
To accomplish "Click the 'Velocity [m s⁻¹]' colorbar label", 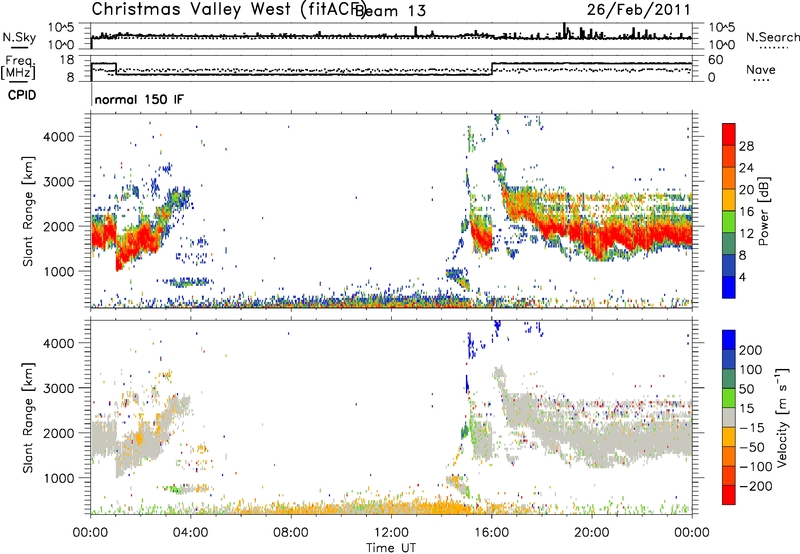I will [x=781, y=417].
